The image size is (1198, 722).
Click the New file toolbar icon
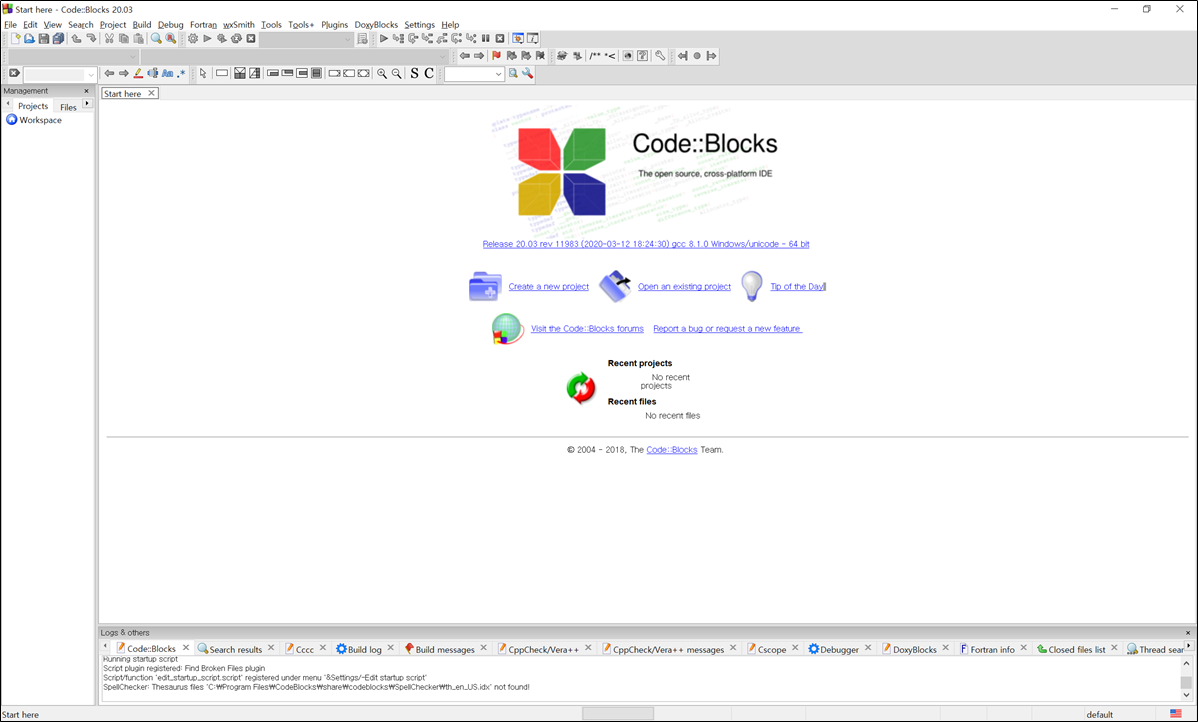[15, 38]
